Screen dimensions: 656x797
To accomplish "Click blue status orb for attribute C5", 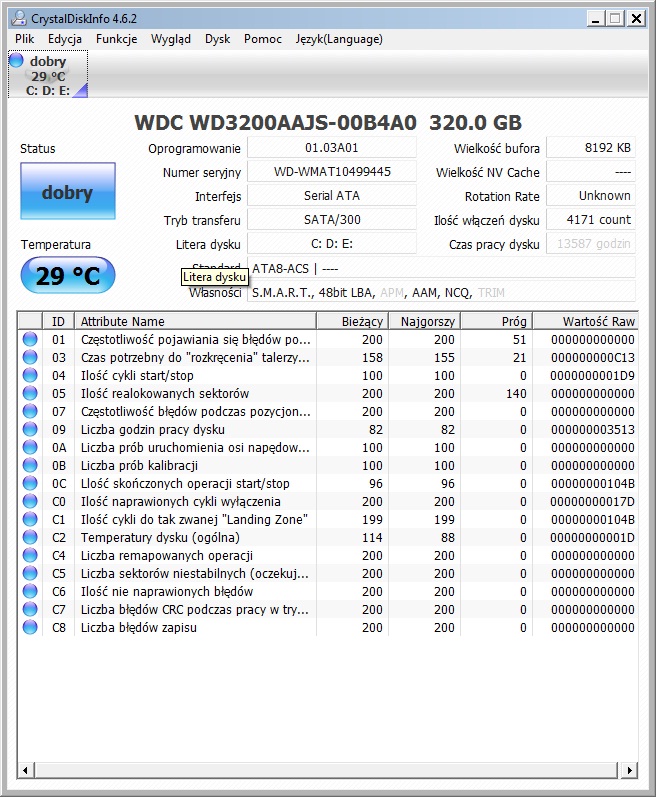I will (30, 573).
